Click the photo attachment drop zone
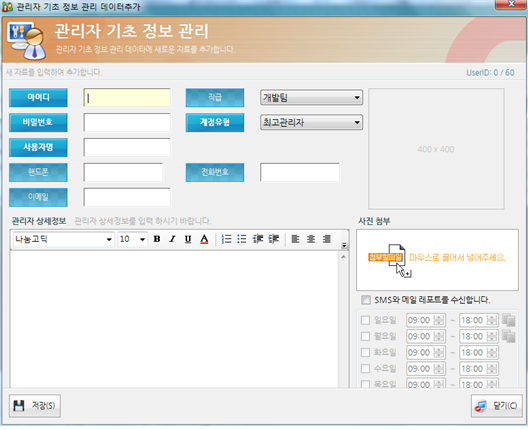Viewport: 528px width, 430px height. [437, 260]
